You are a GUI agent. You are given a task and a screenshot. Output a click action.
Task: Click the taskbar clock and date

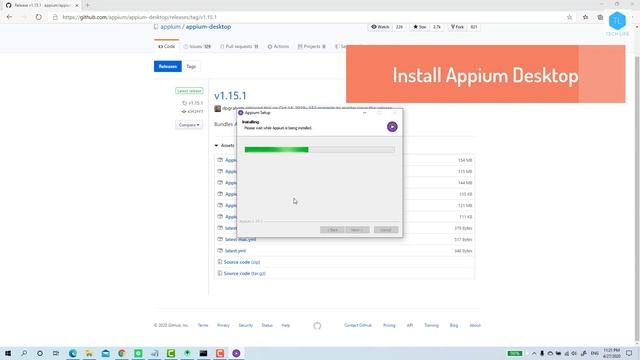pos(611,353)
